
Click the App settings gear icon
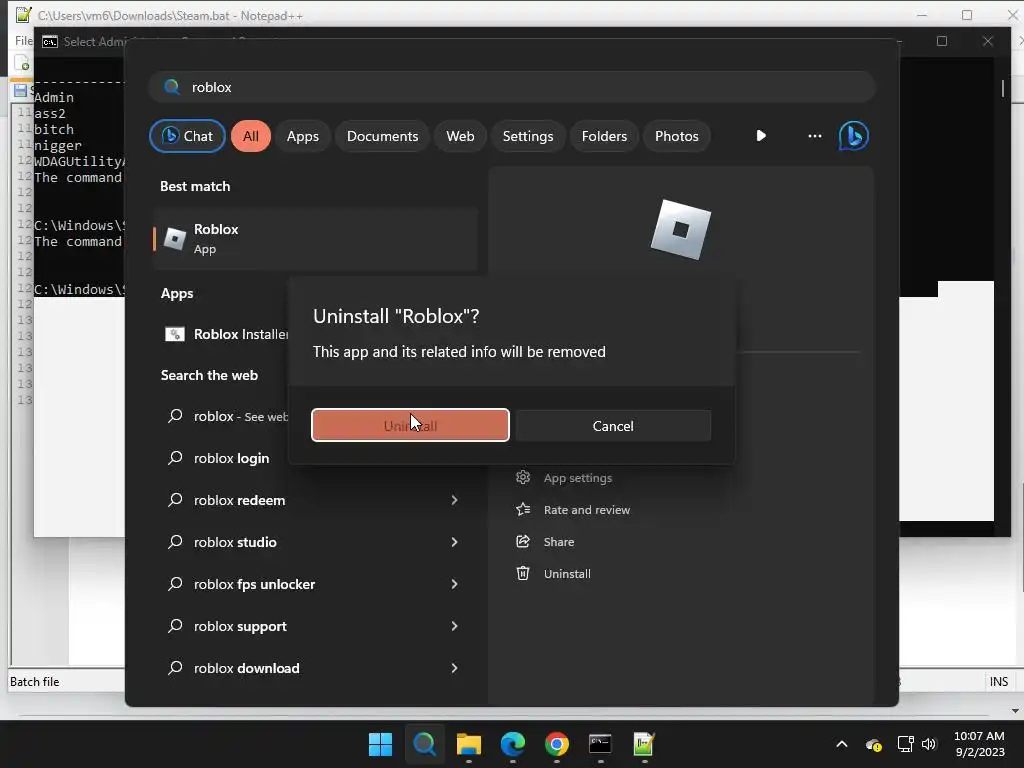522,477
